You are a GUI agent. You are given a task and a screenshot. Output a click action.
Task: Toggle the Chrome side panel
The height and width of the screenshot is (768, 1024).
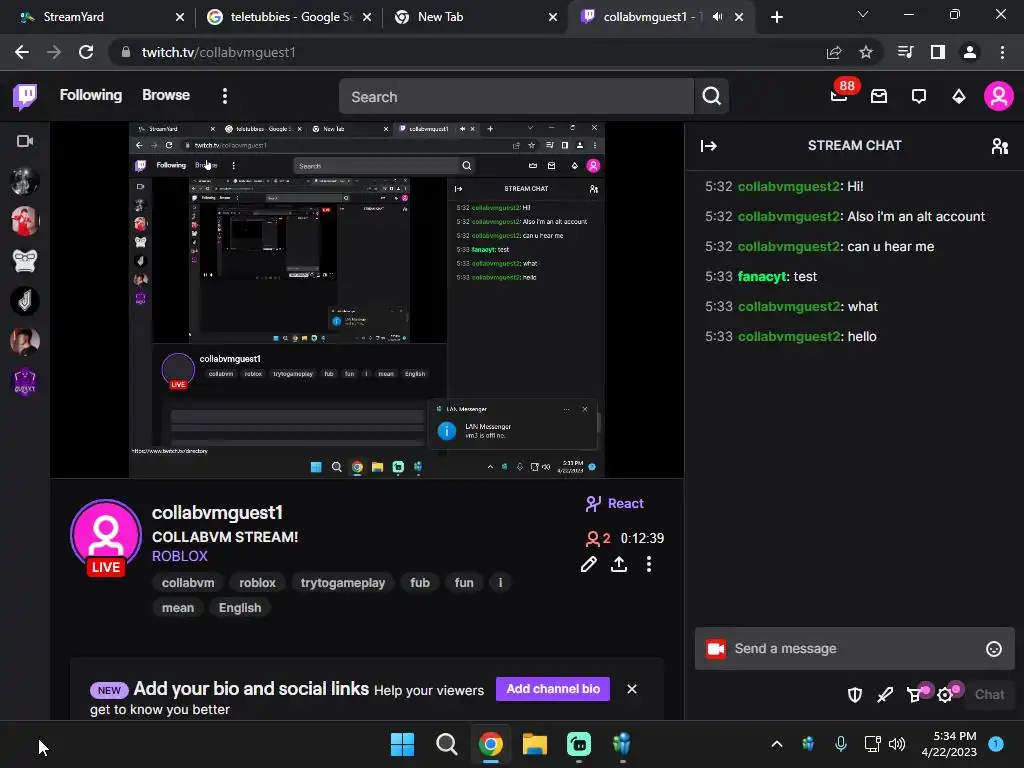pos(938,52)
